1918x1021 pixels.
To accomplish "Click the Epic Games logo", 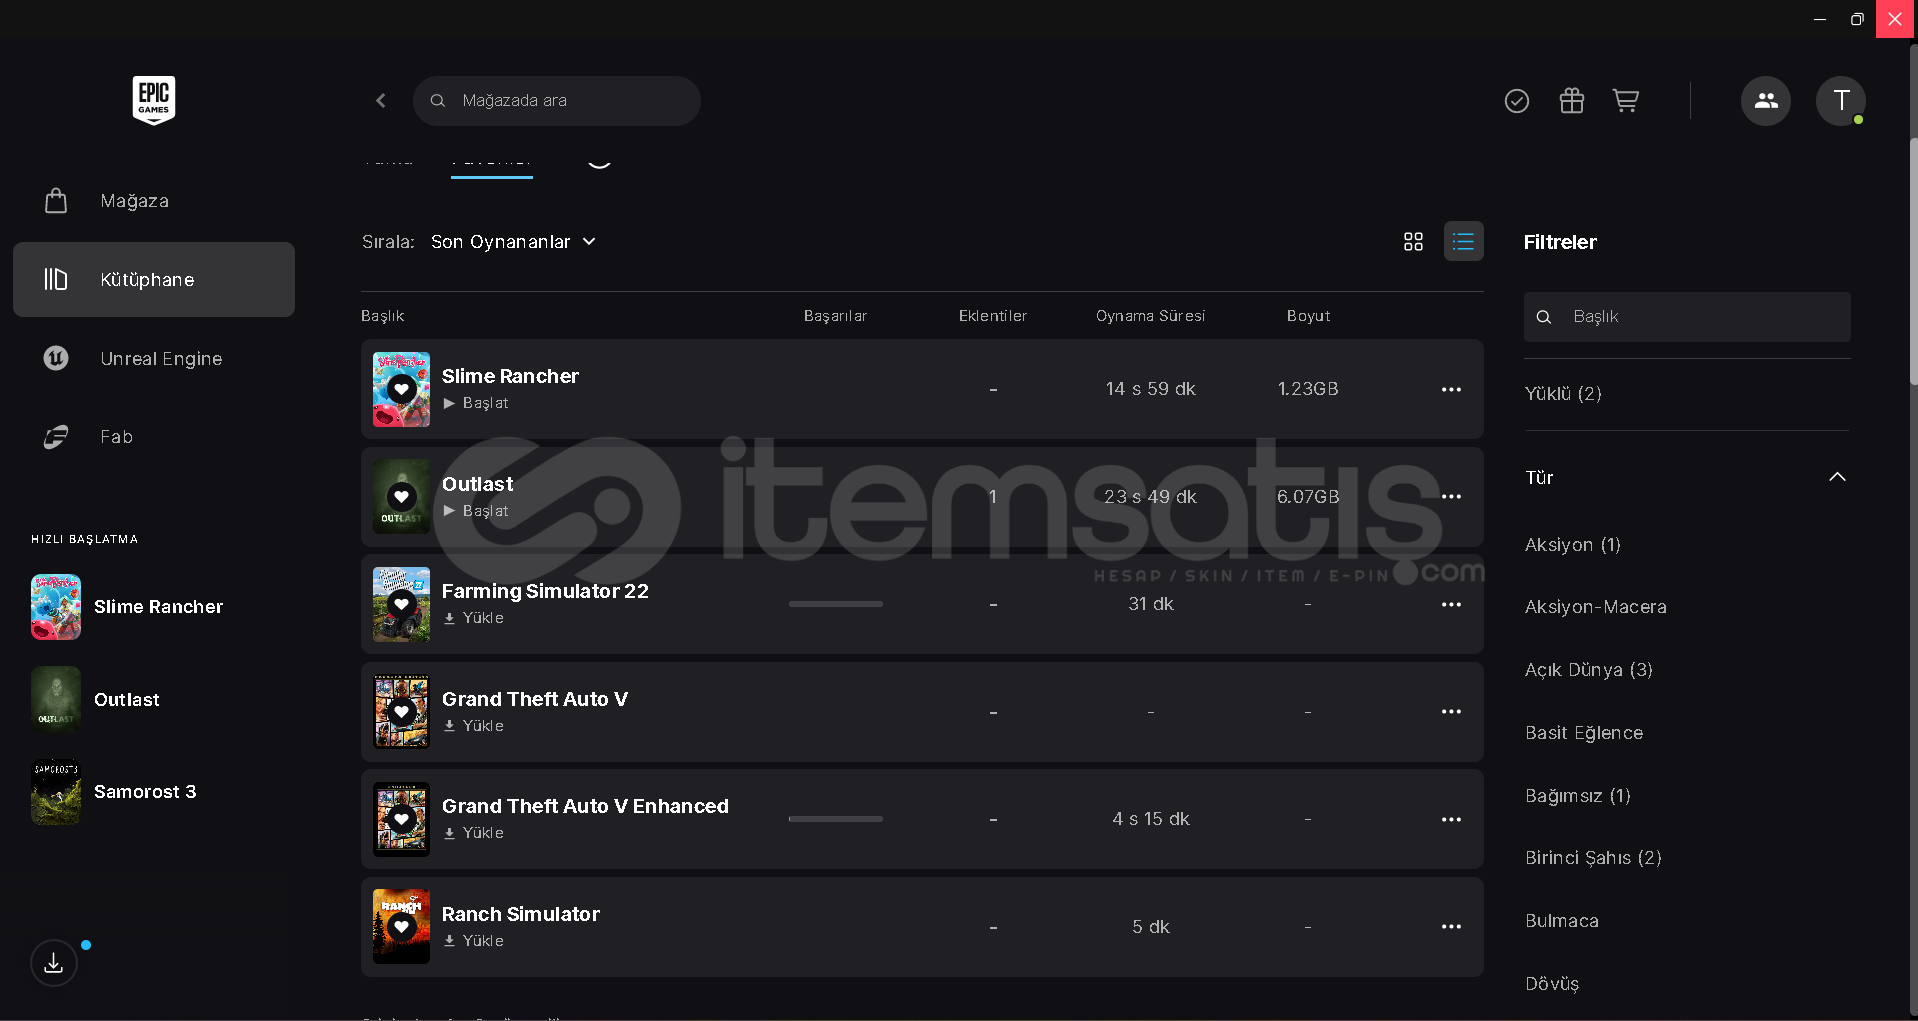I will pos(154,100).
